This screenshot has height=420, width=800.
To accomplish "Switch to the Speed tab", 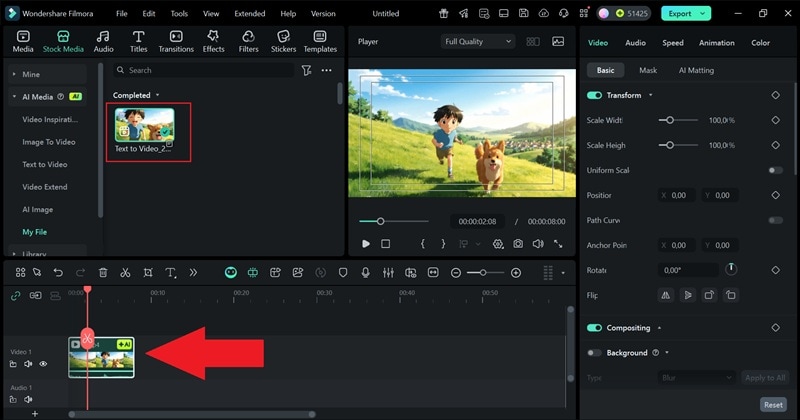I will (x=672, y=43).
